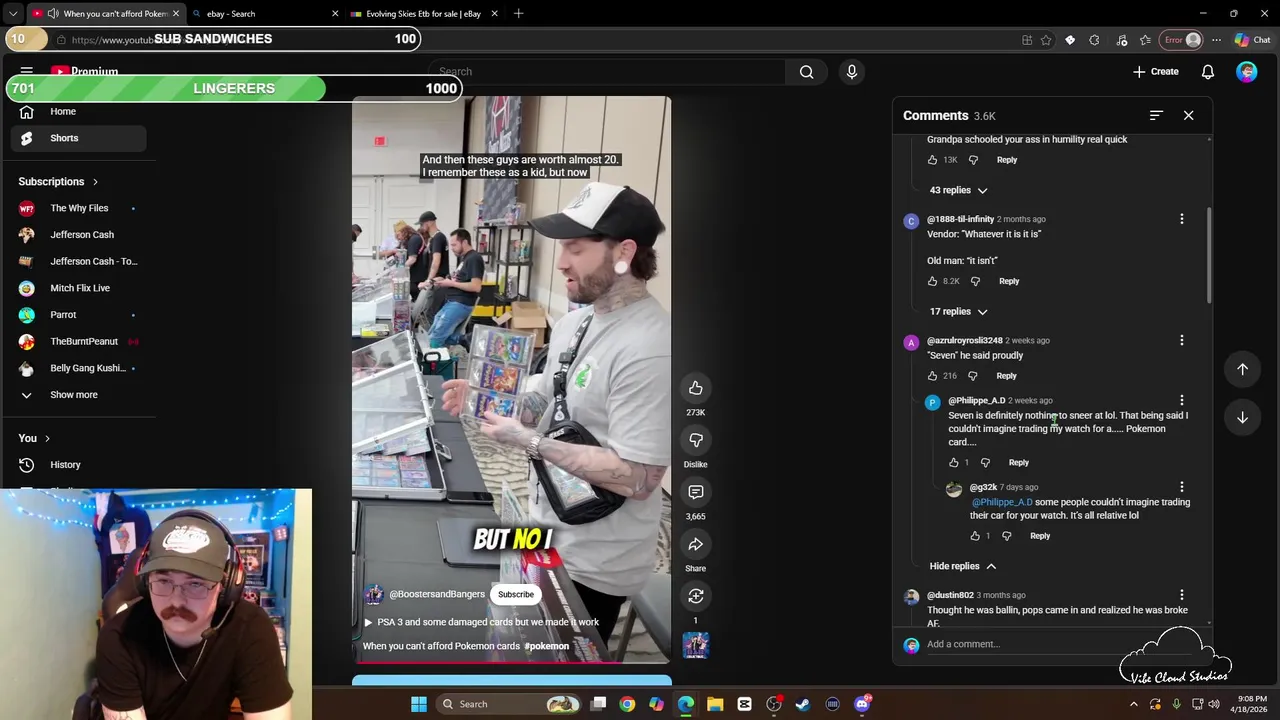Viewport: 1280px width, 720px height.
Task: Expand the 17 replies thread
Action: click(x=958, y=311)
